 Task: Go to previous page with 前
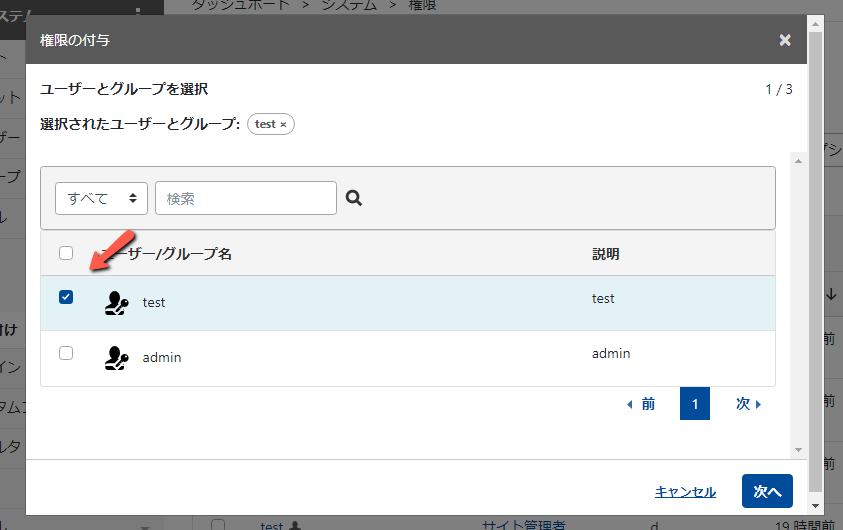coord(641,404)
